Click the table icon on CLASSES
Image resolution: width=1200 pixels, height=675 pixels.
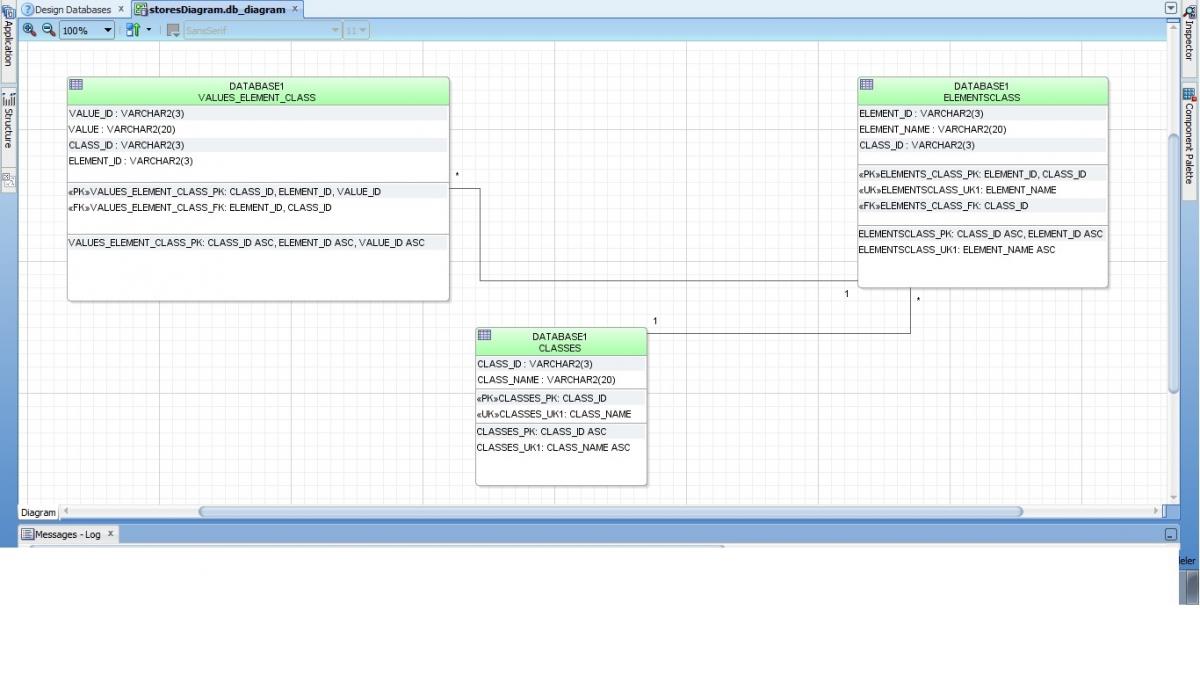pos(484,335)
